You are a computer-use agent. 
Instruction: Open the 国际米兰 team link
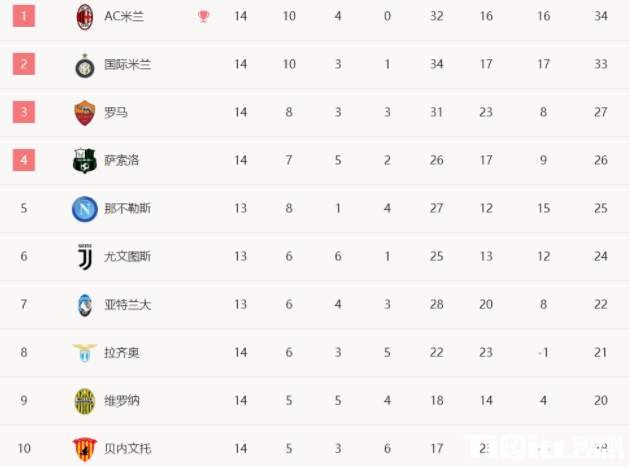(x=128, y=64)
